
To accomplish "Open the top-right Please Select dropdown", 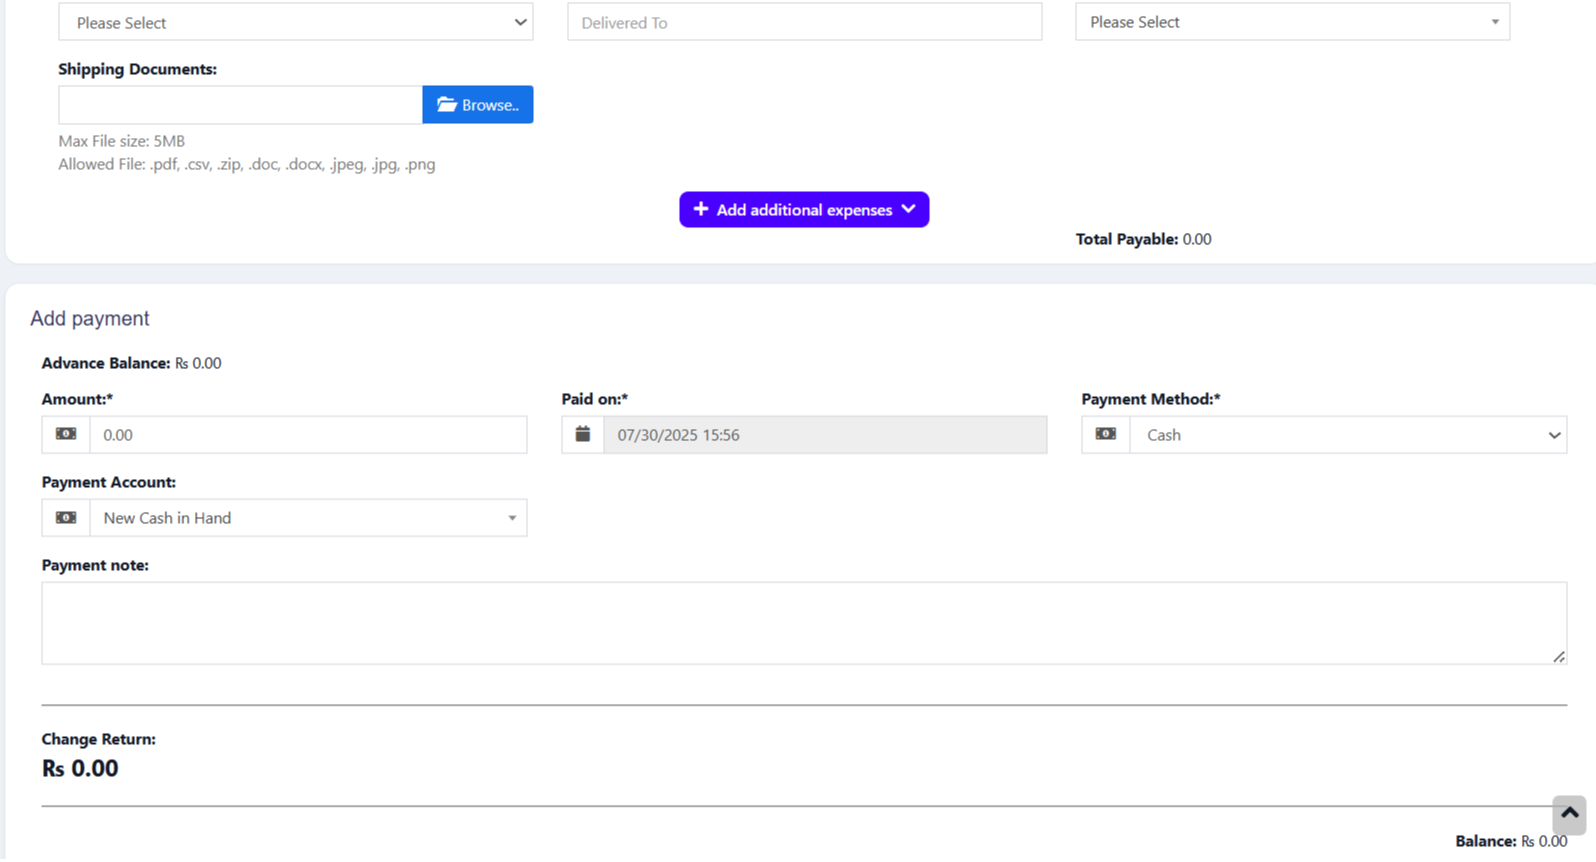I will click(1292, 22).
